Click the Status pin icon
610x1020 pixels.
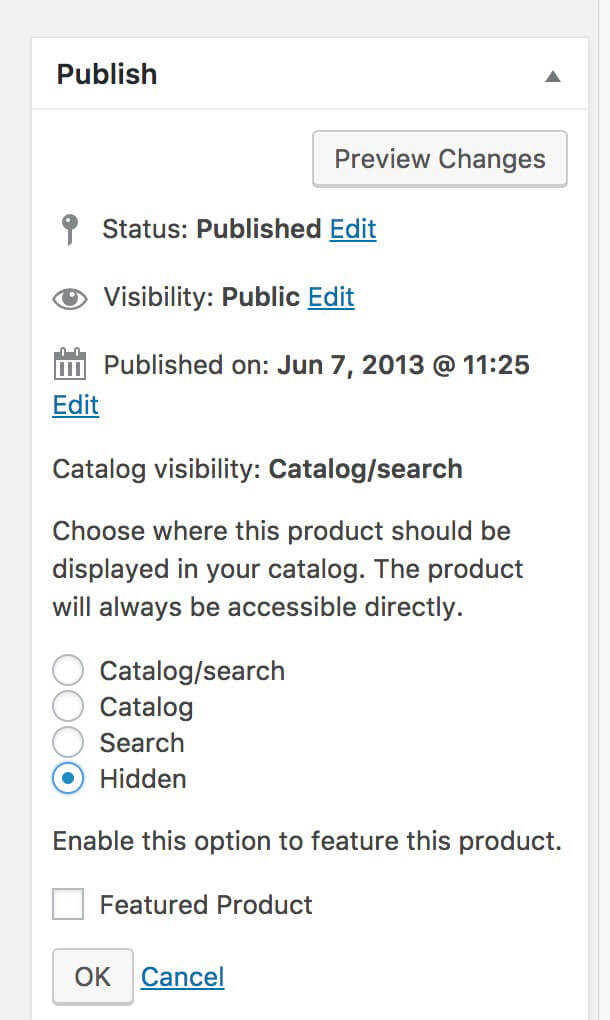[67, 229]
